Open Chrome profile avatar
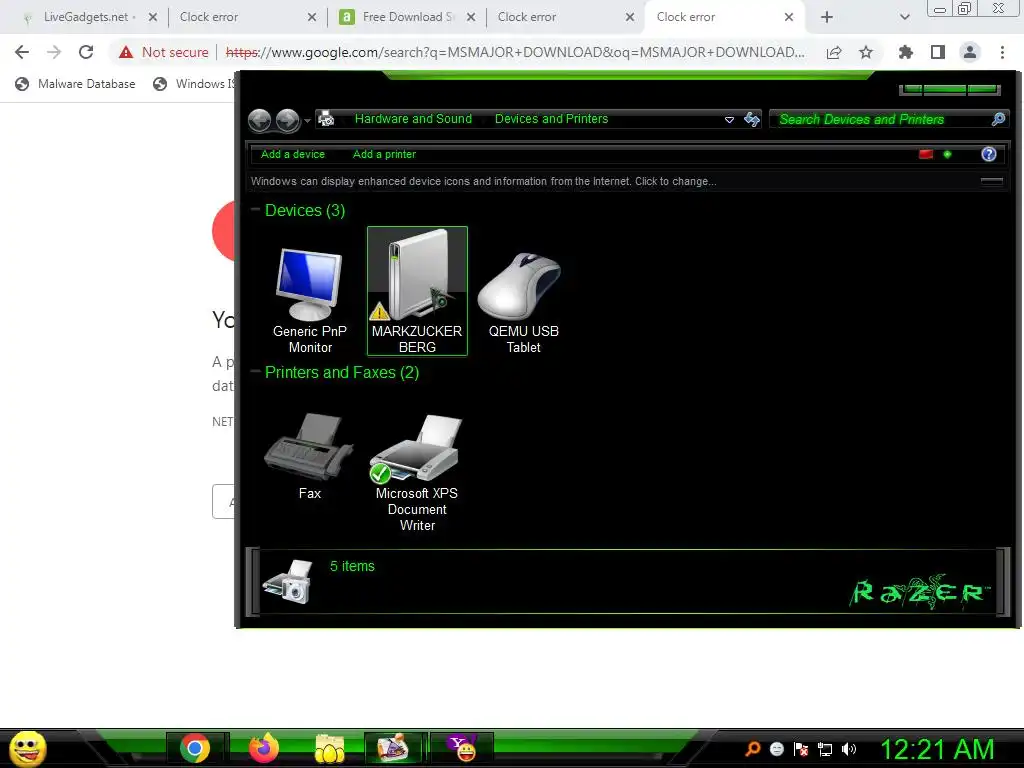 click(x=970, y=52)
